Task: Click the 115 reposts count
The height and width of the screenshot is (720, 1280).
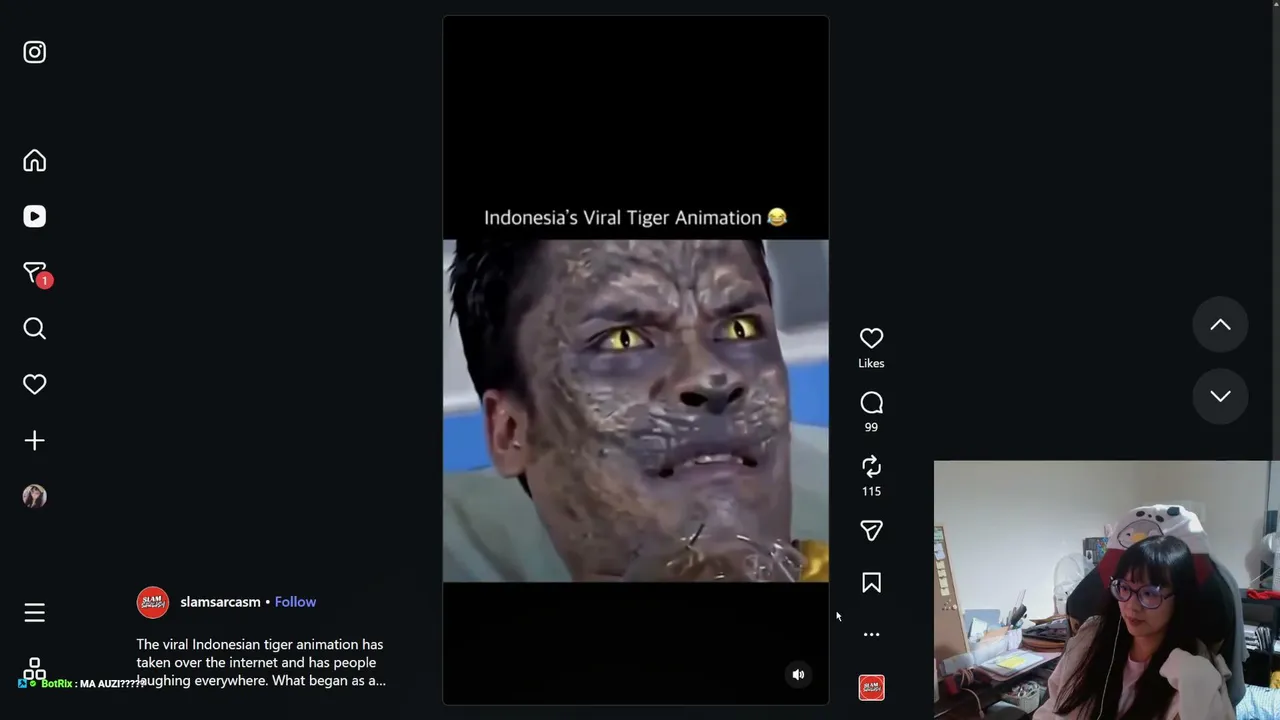Action: coord(871,491)
